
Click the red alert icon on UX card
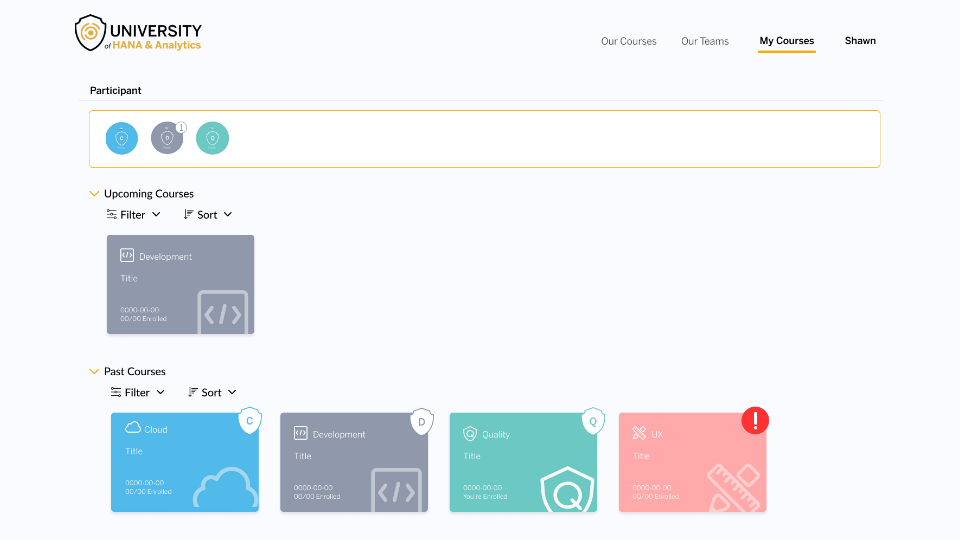755,421
